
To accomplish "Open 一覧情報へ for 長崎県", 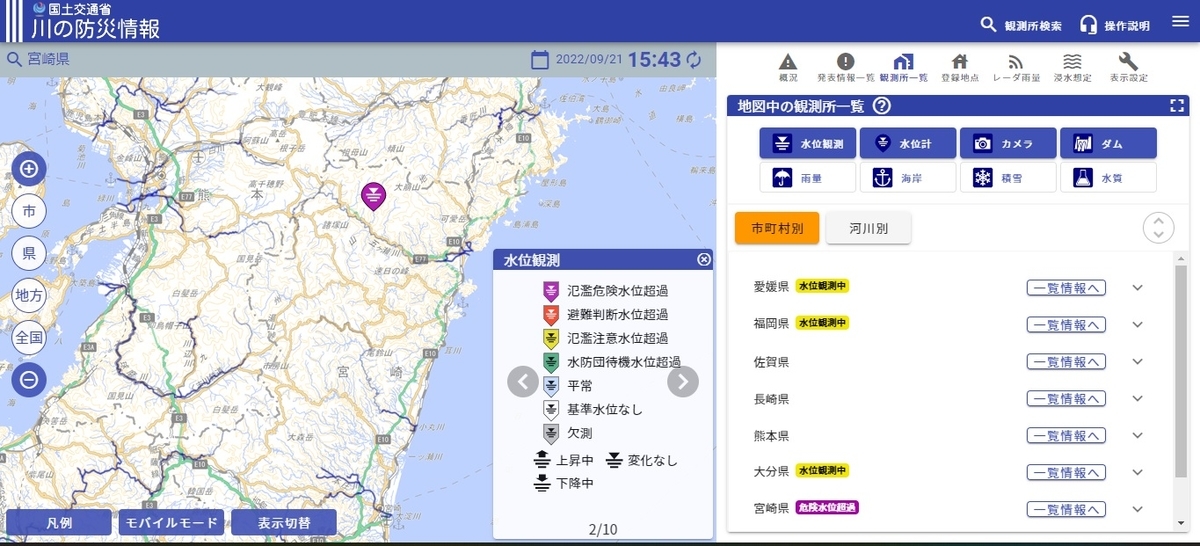I will coord(1066,399).
